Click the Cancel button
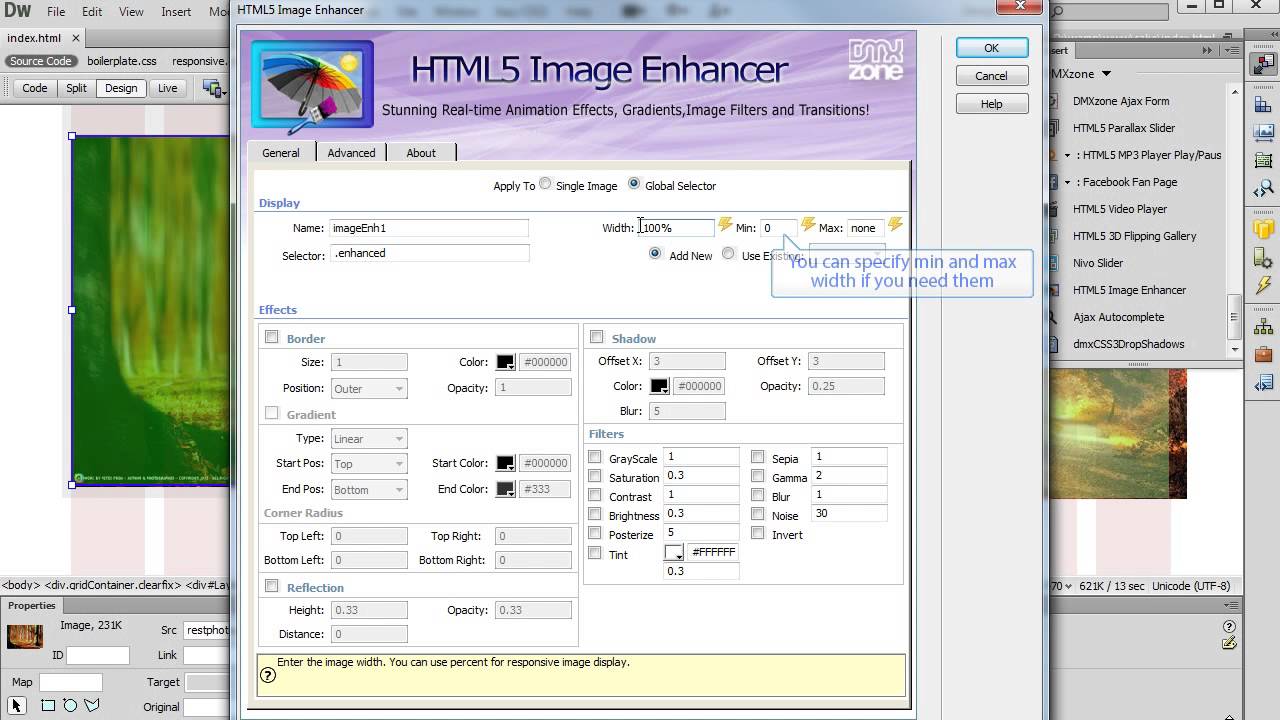This screenshot has width=1280, height=720. pyautogui.click(x=991, y=76)
